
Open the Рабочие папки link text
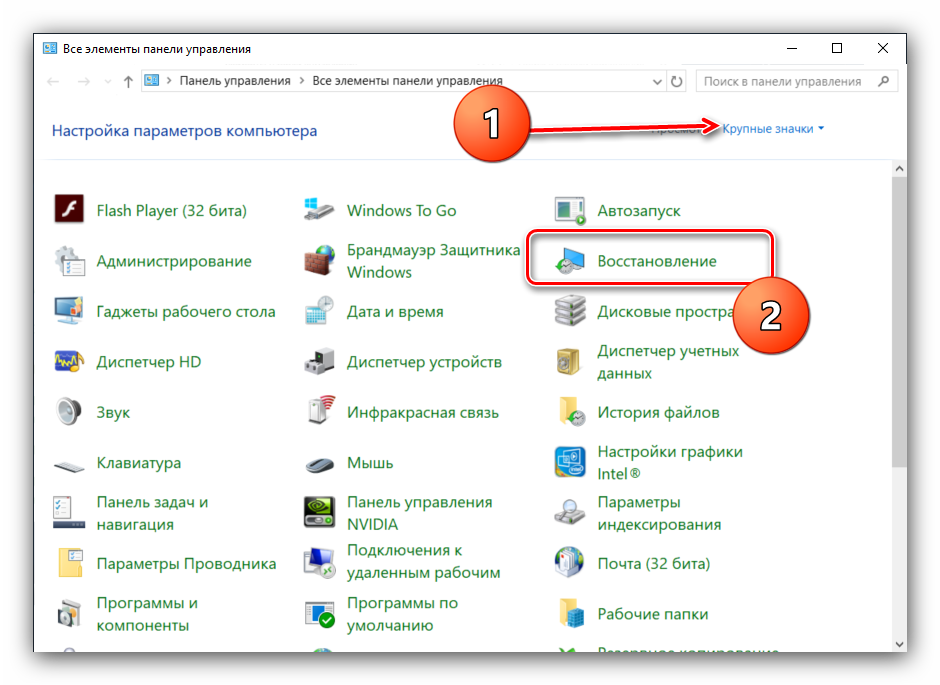[652, 614]
